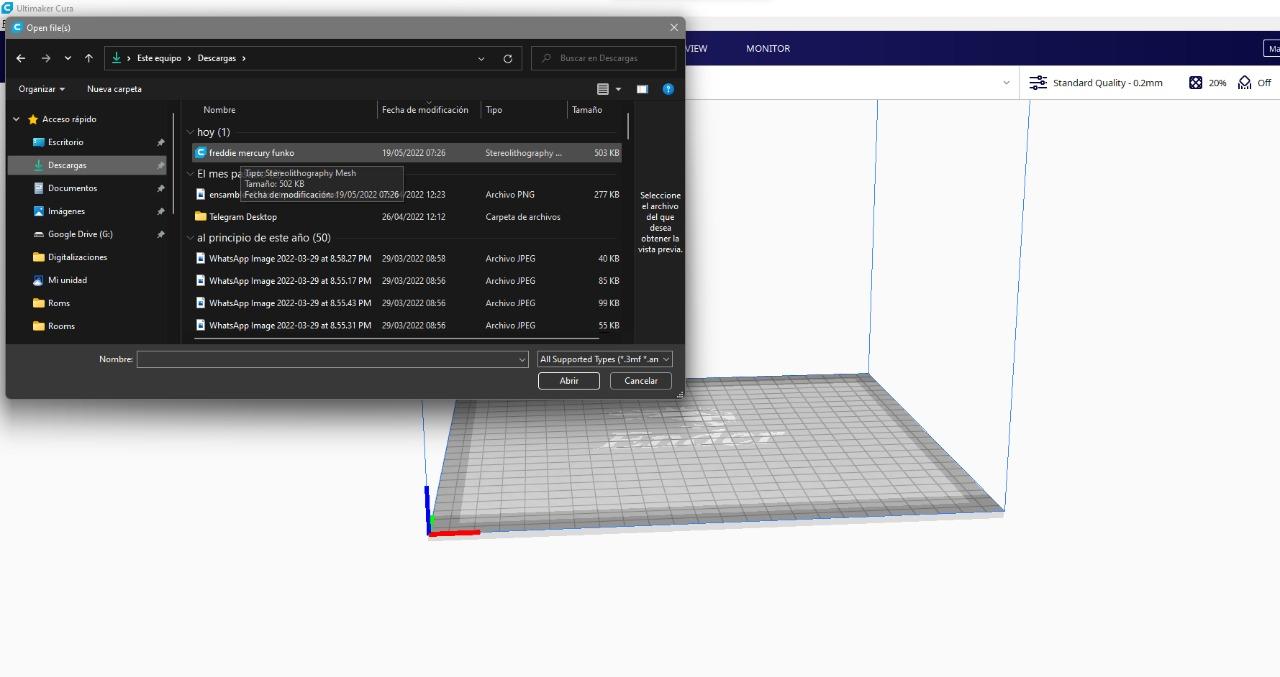1280x677 pixels.
Task: Click the Cancelar button
Action: 641,381
